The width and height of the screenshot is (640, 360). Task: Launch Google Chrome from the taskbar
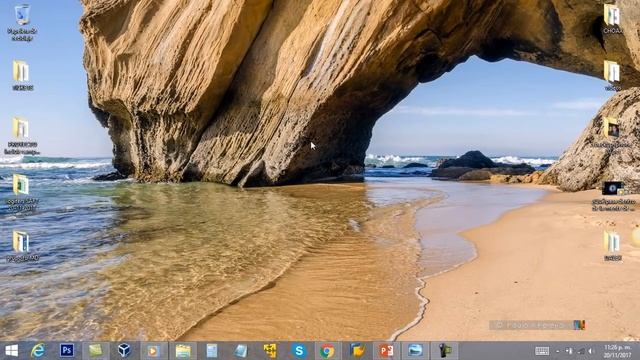[x=327, y=351]
